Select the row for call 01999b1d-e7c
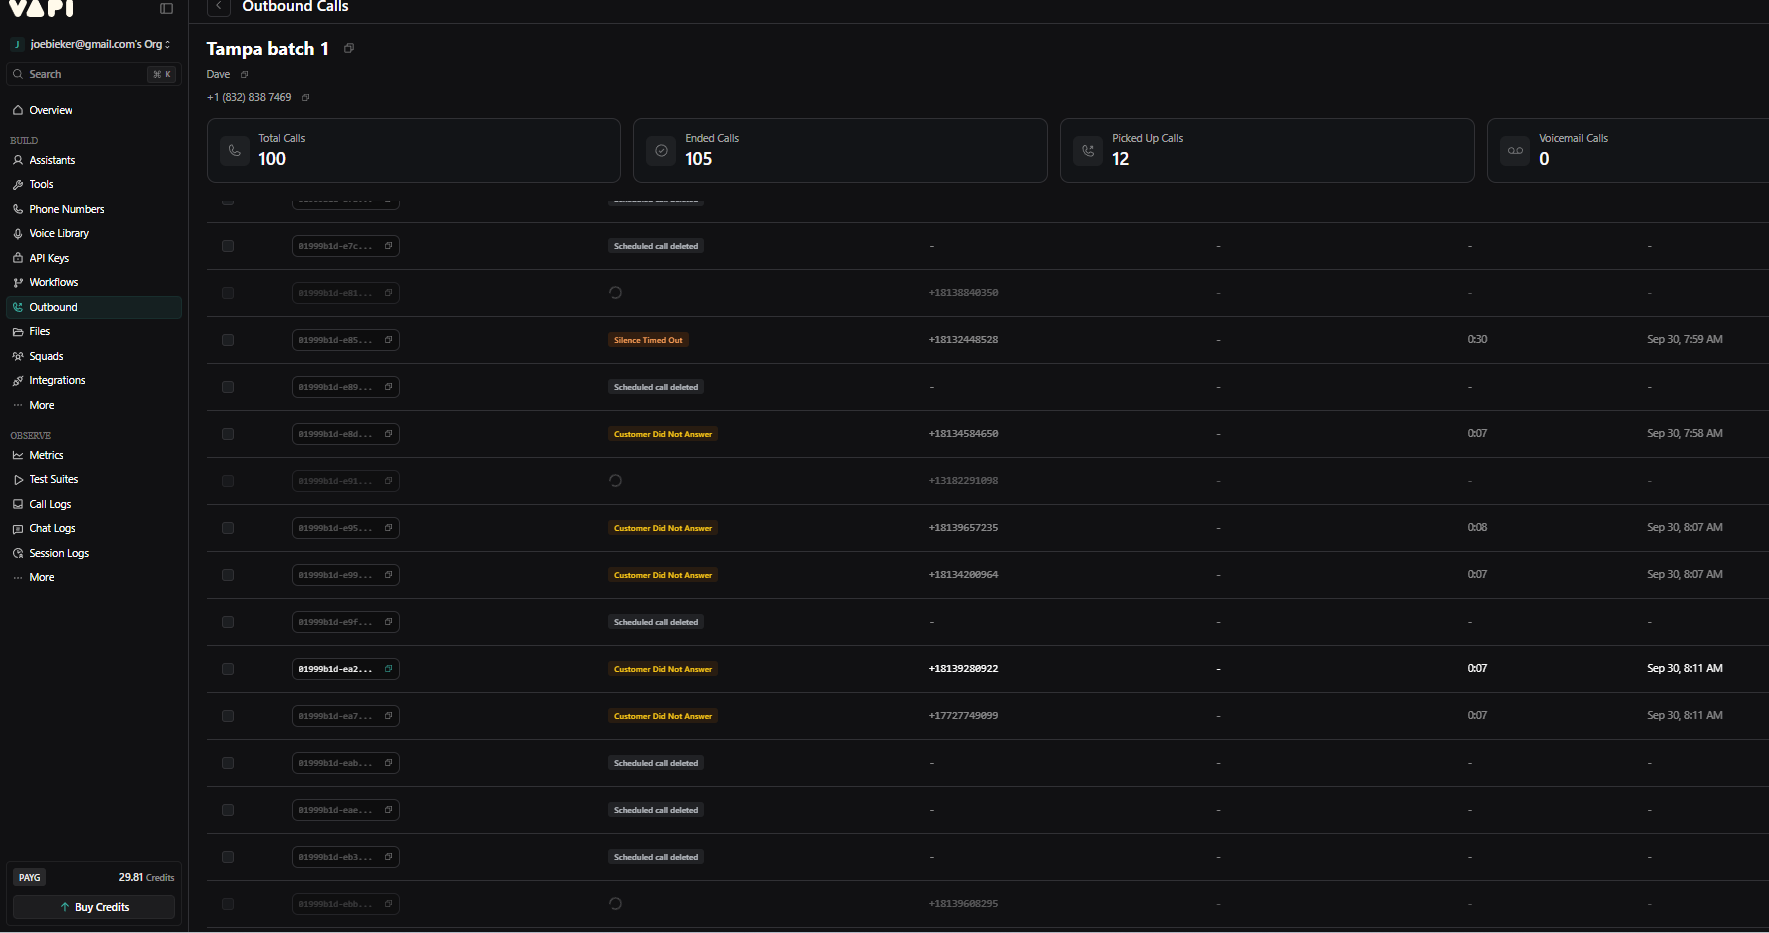This screenshot has width=1769, height=933. [228, 246]
